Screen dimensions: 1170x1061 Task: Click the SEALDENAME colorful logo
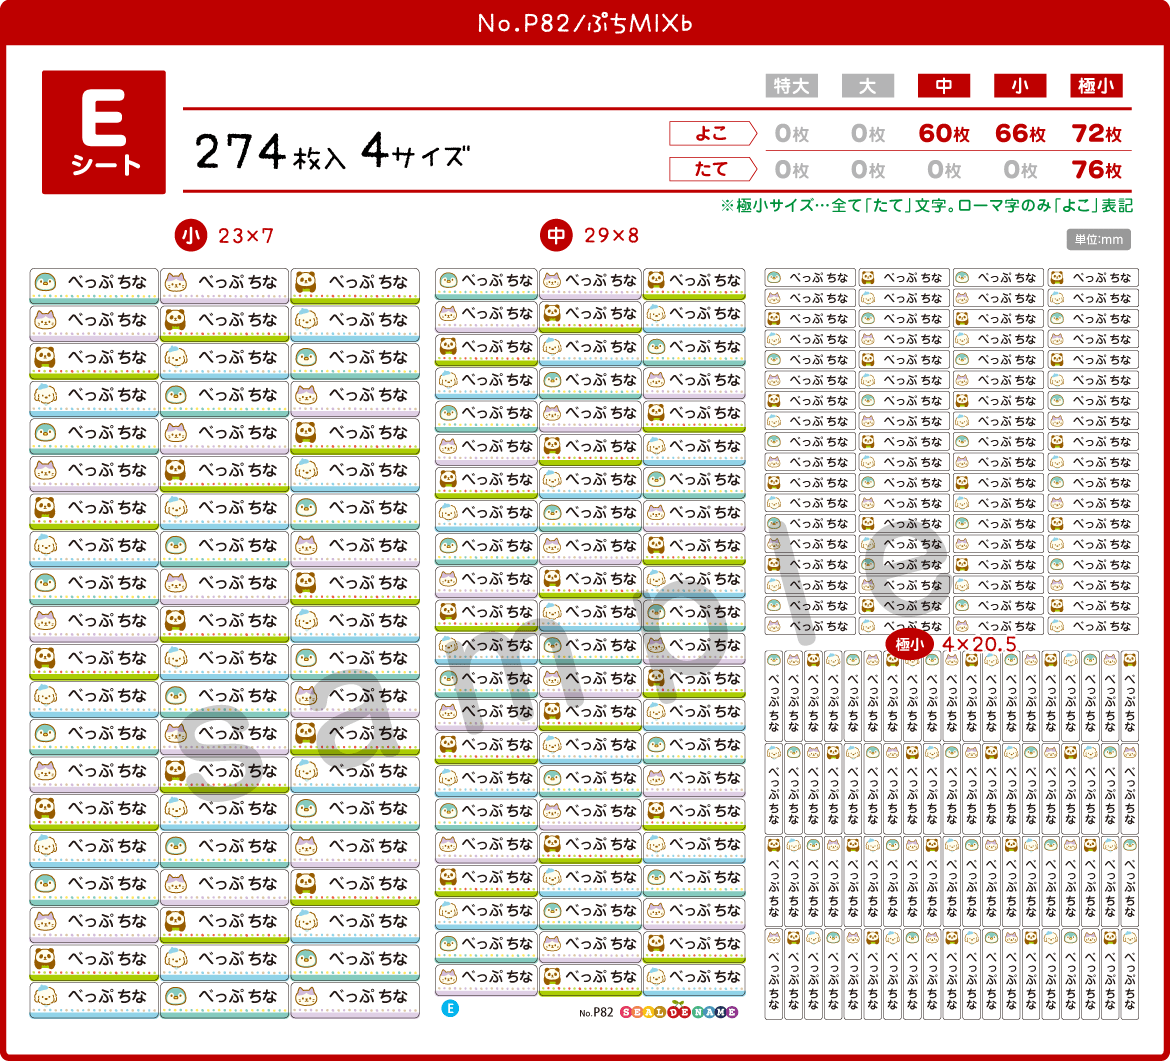679,1011
